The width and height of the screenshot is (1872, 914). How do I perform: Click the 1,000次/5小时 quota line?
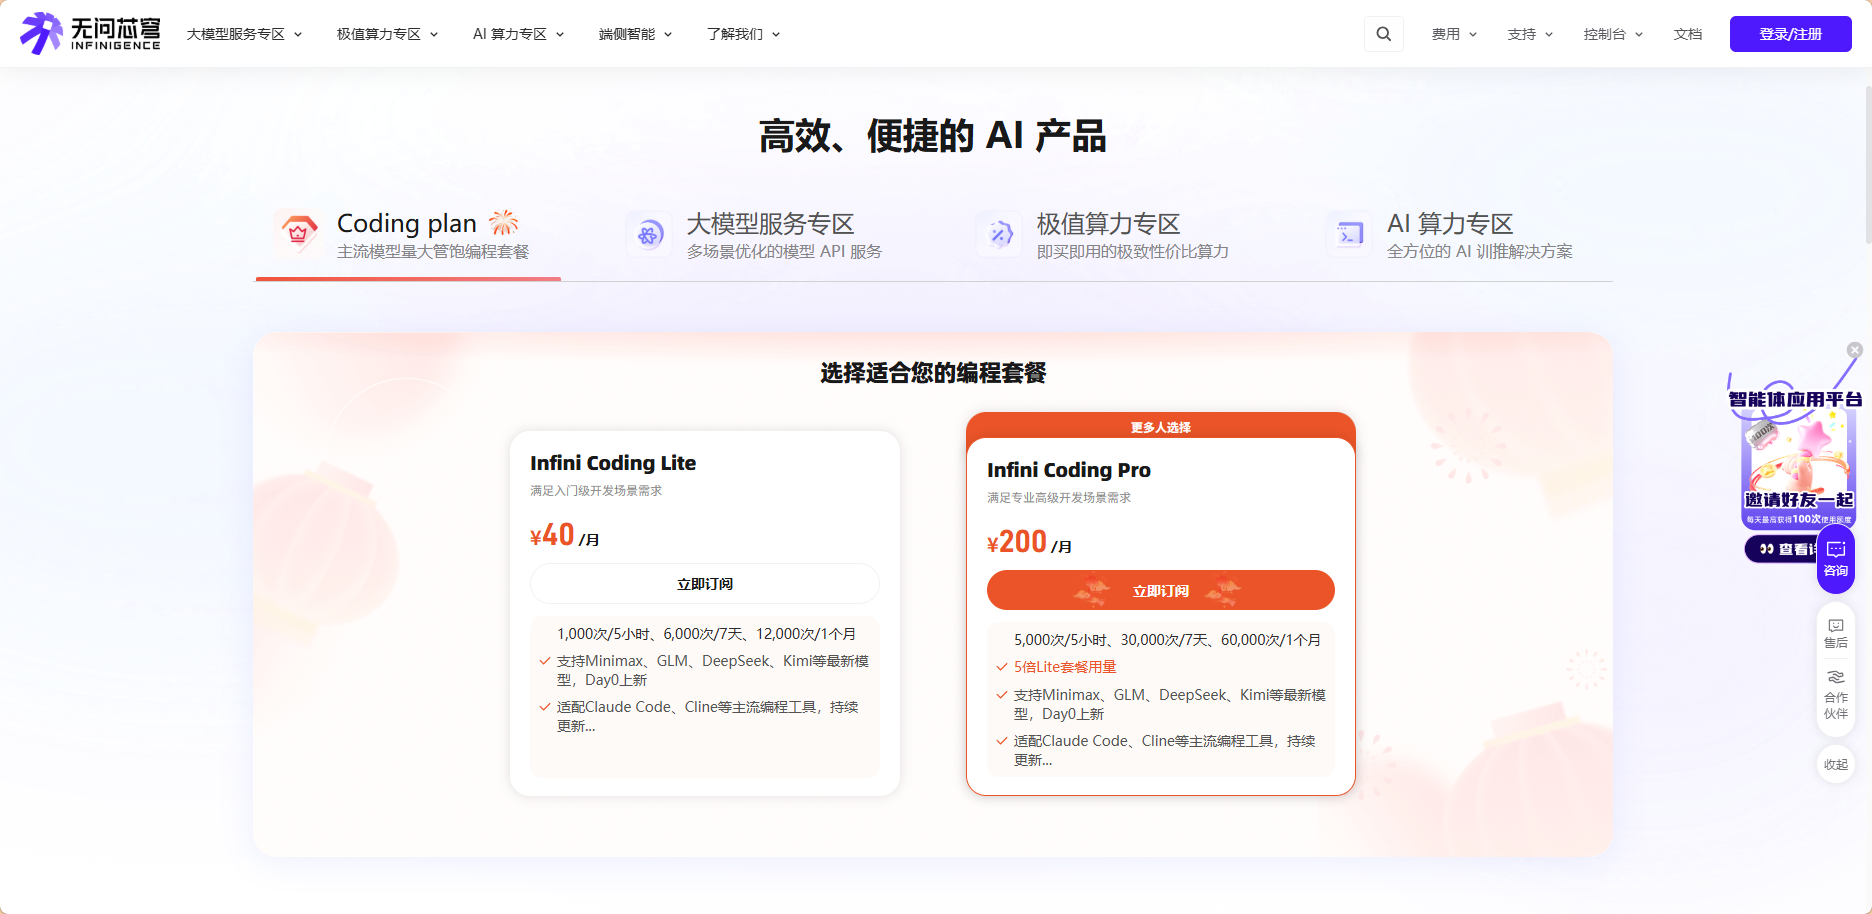pos(706,634)
